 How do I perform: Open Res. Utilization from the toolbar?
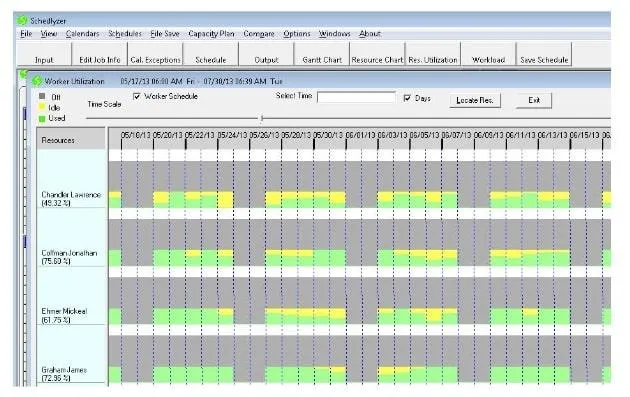[433, 54]
